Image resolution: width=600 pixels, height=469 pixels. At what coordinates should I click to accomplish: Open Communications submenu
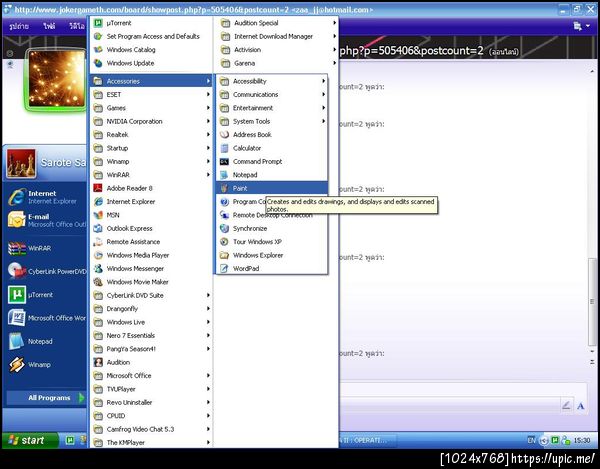[272, 94]
